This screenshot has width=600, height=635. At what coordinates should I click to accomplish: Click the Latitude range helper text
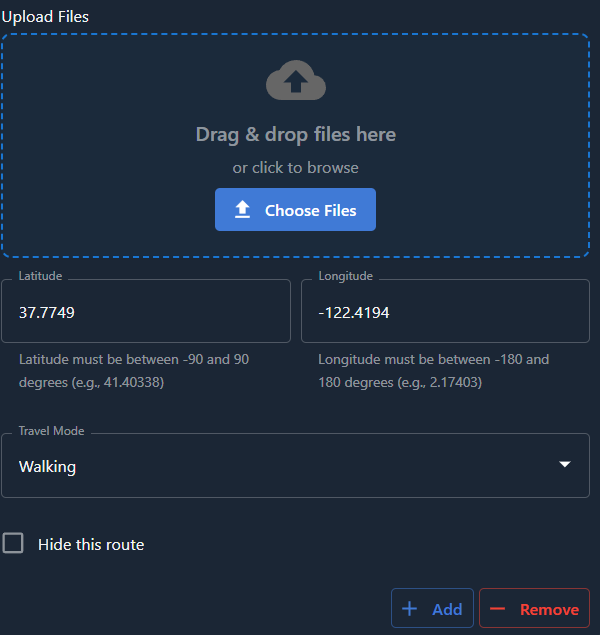tap(134, 370)
